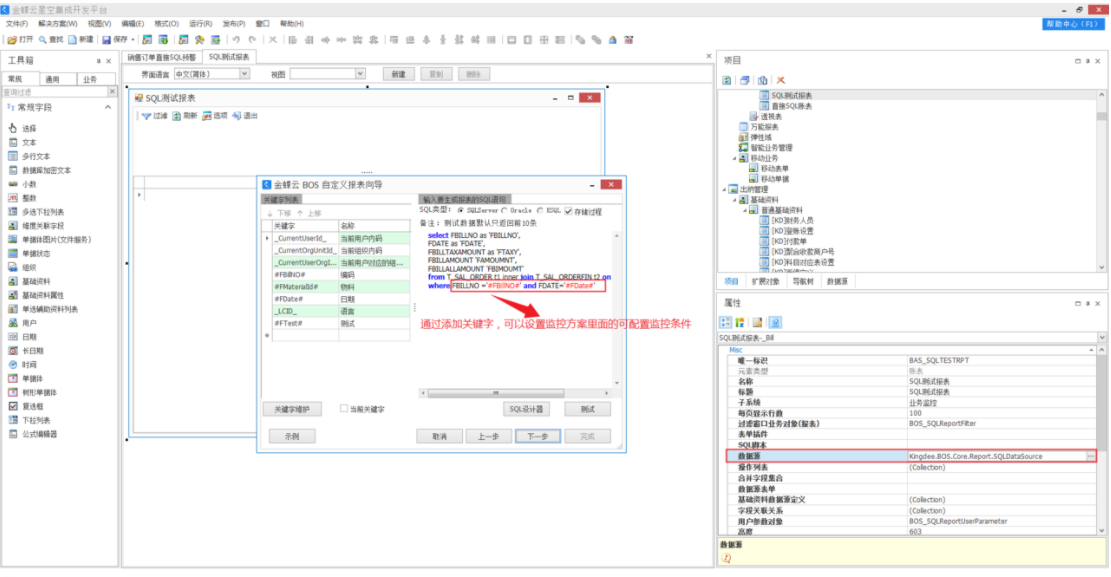
Task: Click the toolbox search filter input
Action: click(x=55, y=92)
